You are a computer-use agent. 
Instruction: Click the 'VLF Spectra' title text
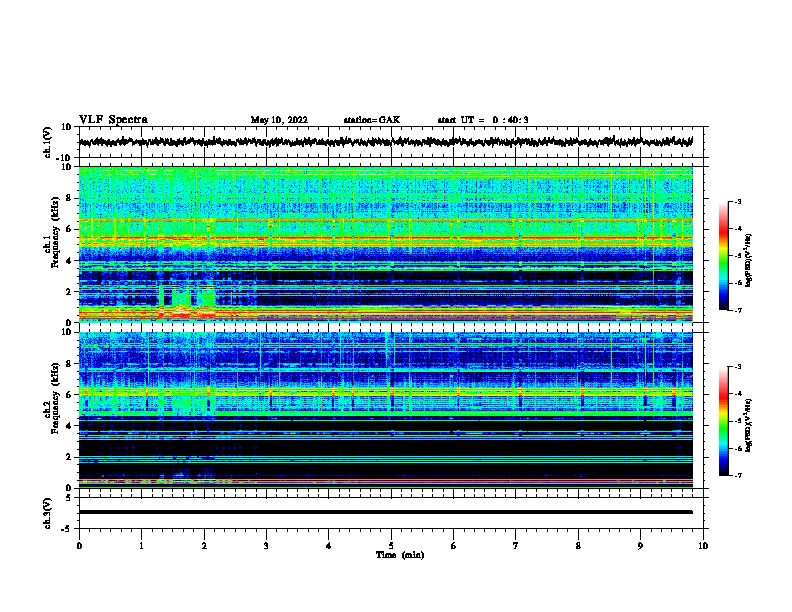(x=113, y=120)
